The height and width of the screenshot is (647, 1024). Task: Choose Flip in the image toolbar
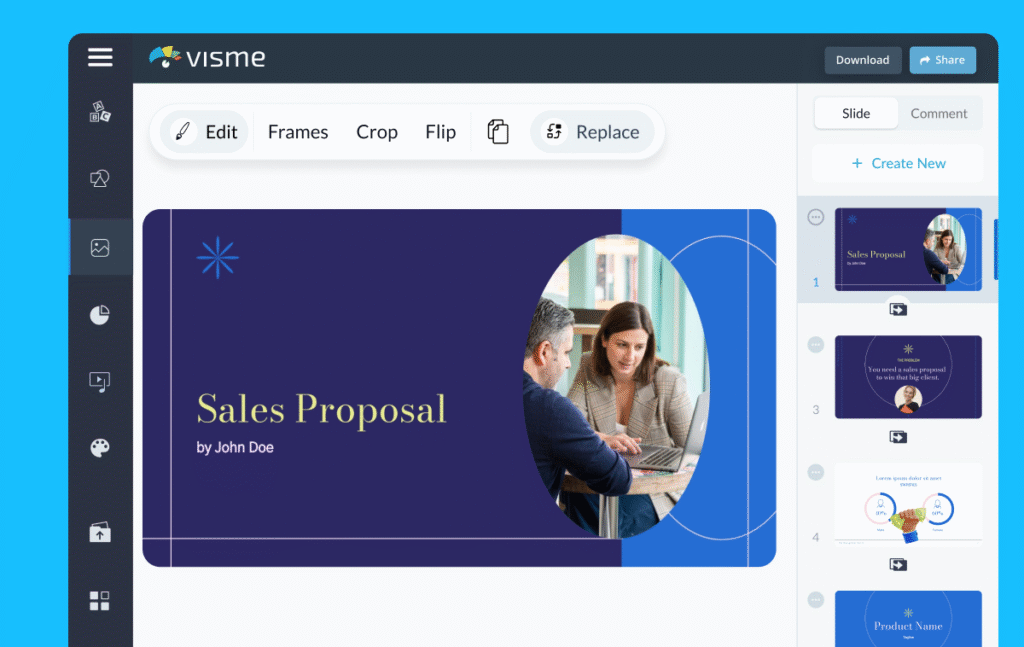point(441,132)
